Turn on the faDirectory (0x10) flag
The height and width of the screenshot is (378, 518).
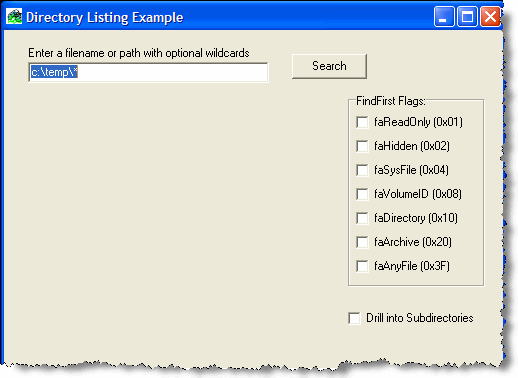(362, 218)
